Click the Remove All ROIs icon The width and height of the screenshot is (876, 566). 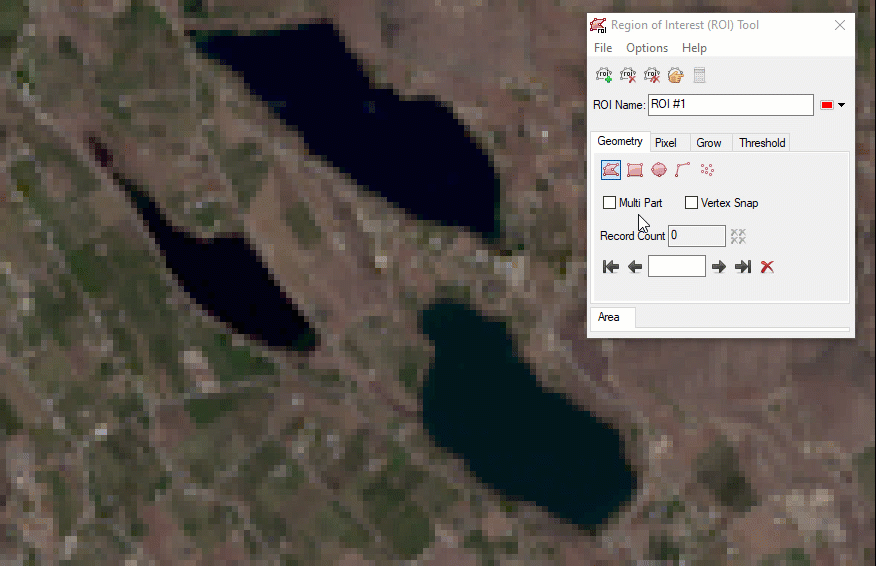[652, 76]
